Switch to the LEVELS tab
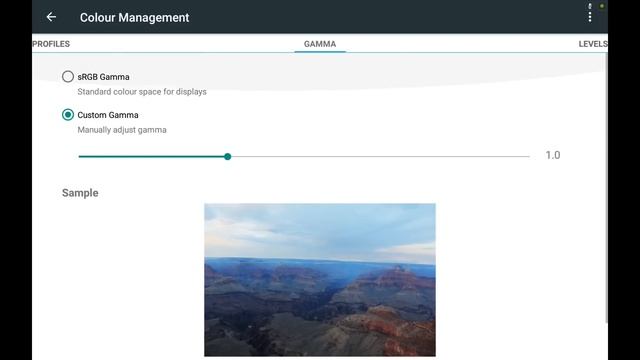640x360 pixels. pos(593,44)
